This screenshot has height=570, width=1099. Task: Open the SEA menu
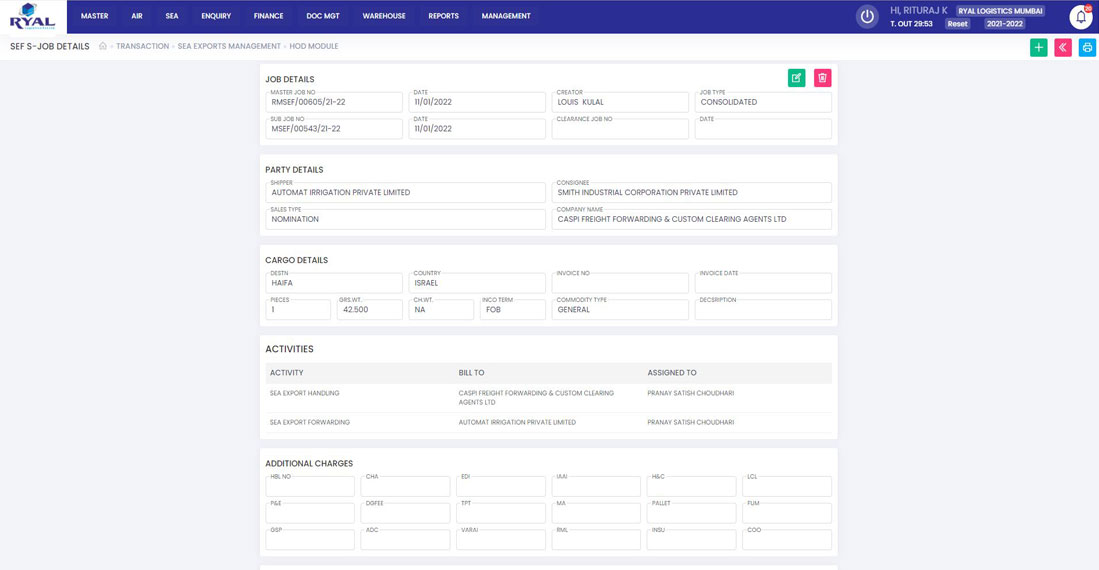172,16
